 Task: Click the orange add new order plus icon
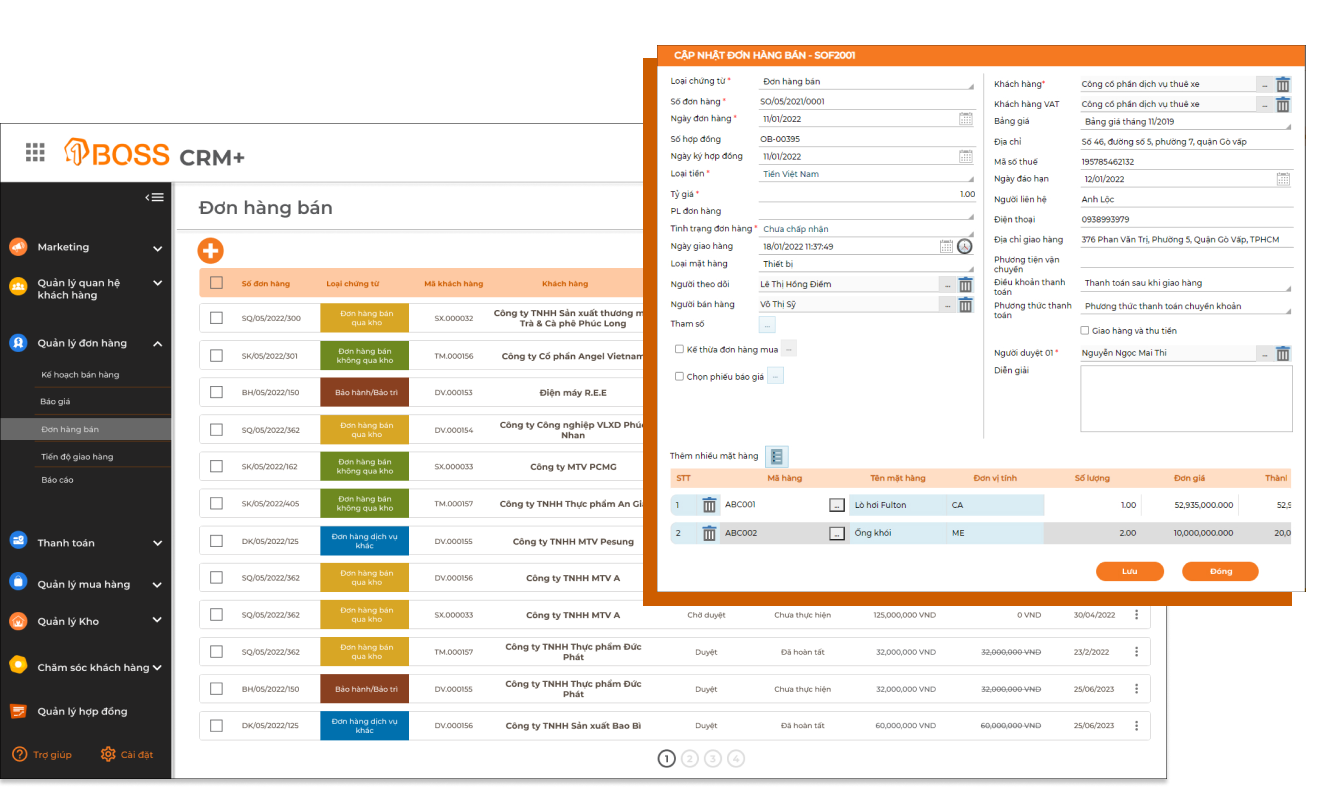(x=210, y=251)
